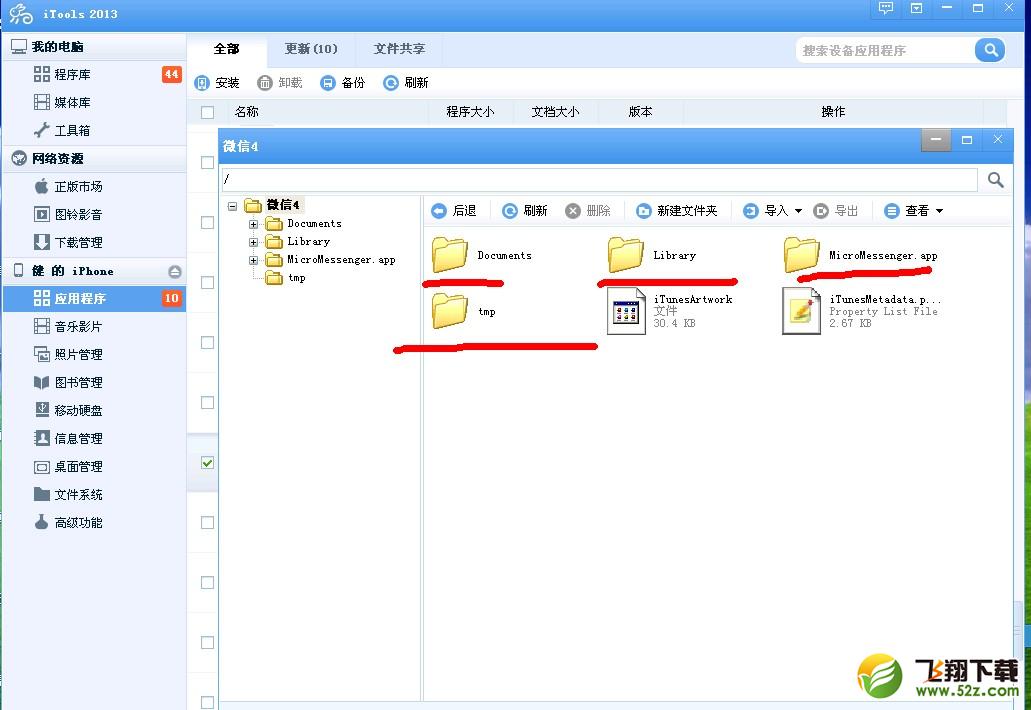Sort by the 文档大小 column header
Image resolution: width=1031 pixels, height=710 pixels.
556,112
